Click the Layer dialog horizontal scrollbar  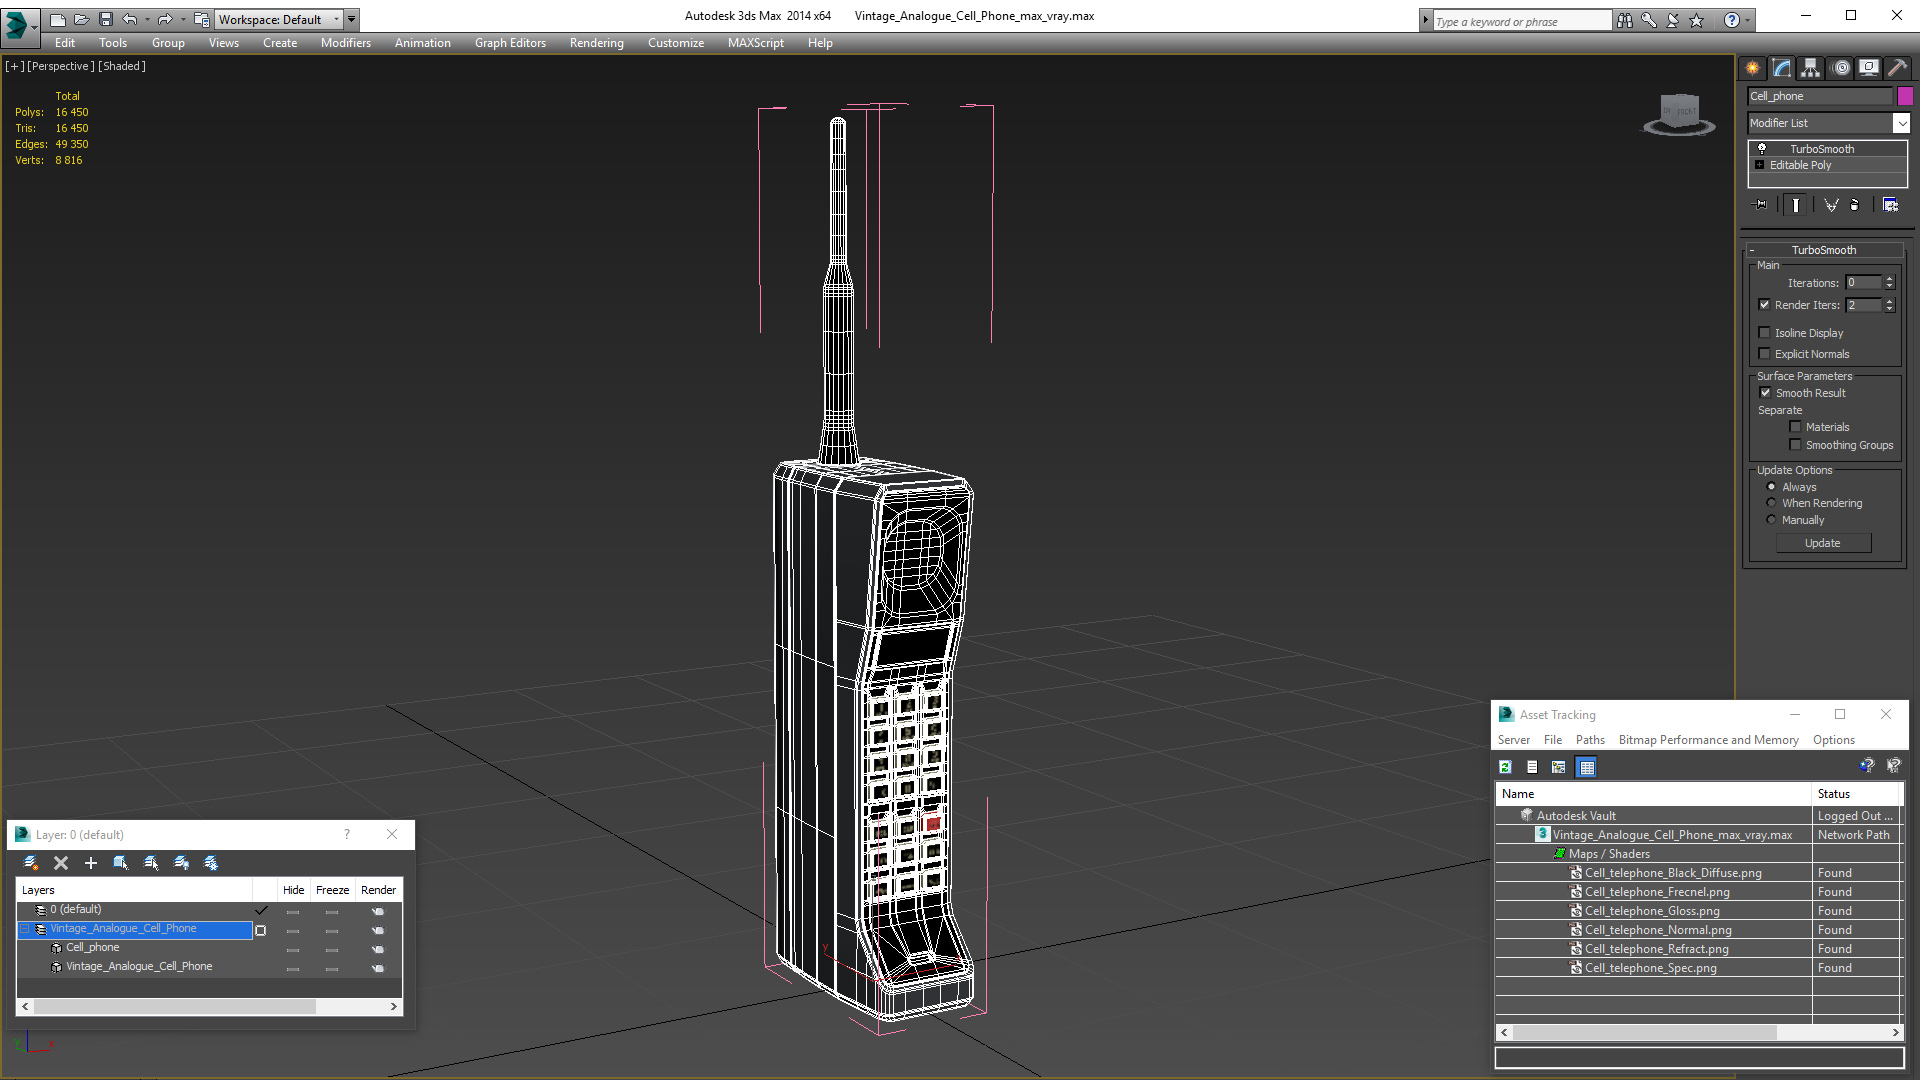209,1007
